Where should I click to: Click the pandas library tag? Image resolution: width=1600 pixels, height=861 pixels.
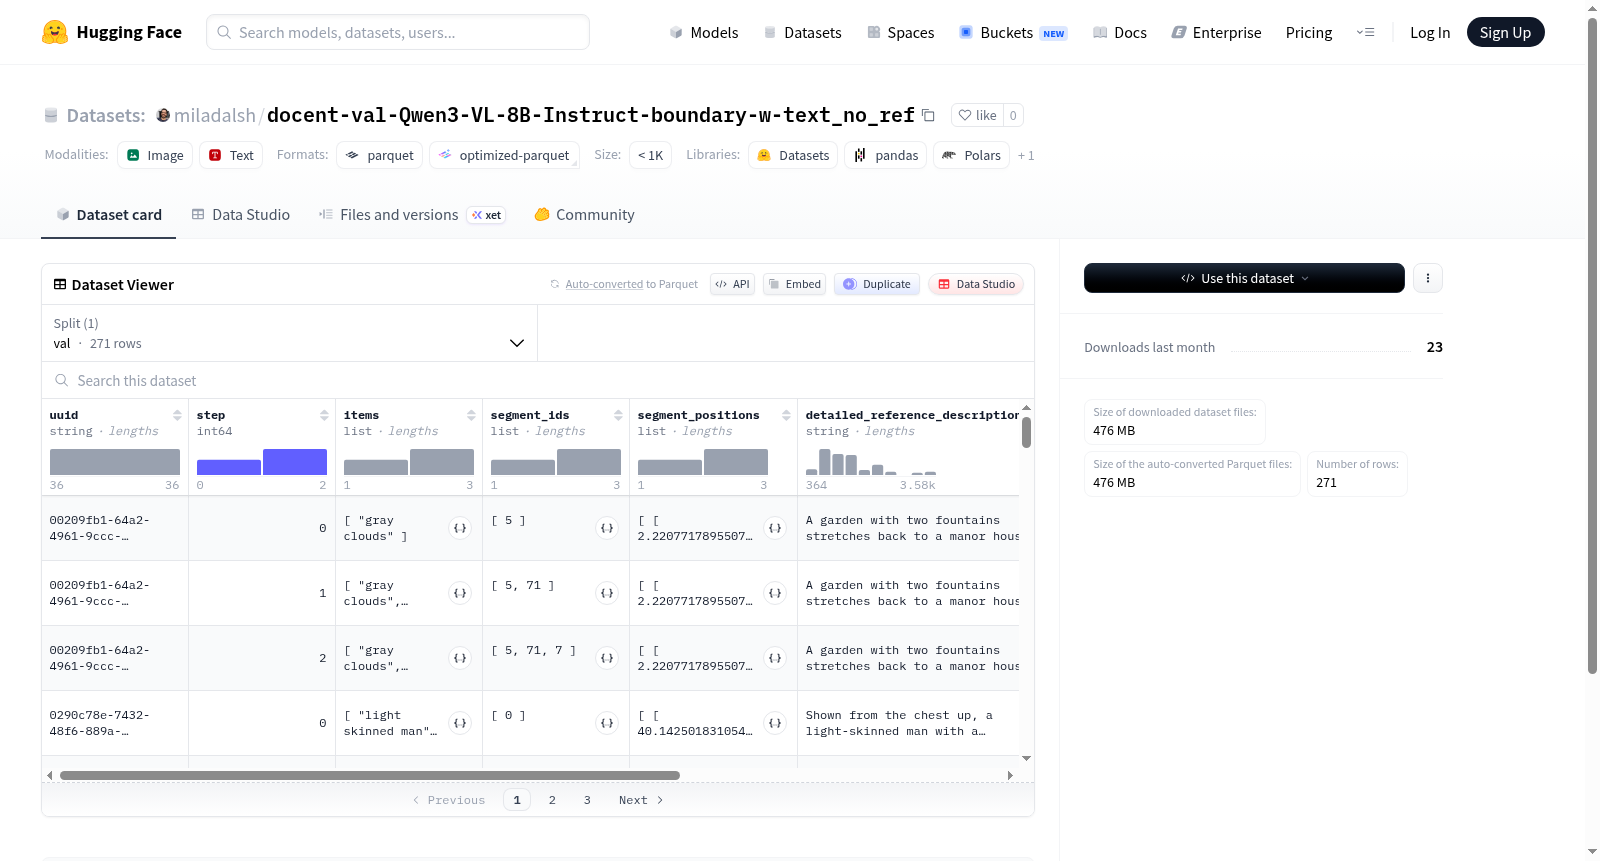886,155
